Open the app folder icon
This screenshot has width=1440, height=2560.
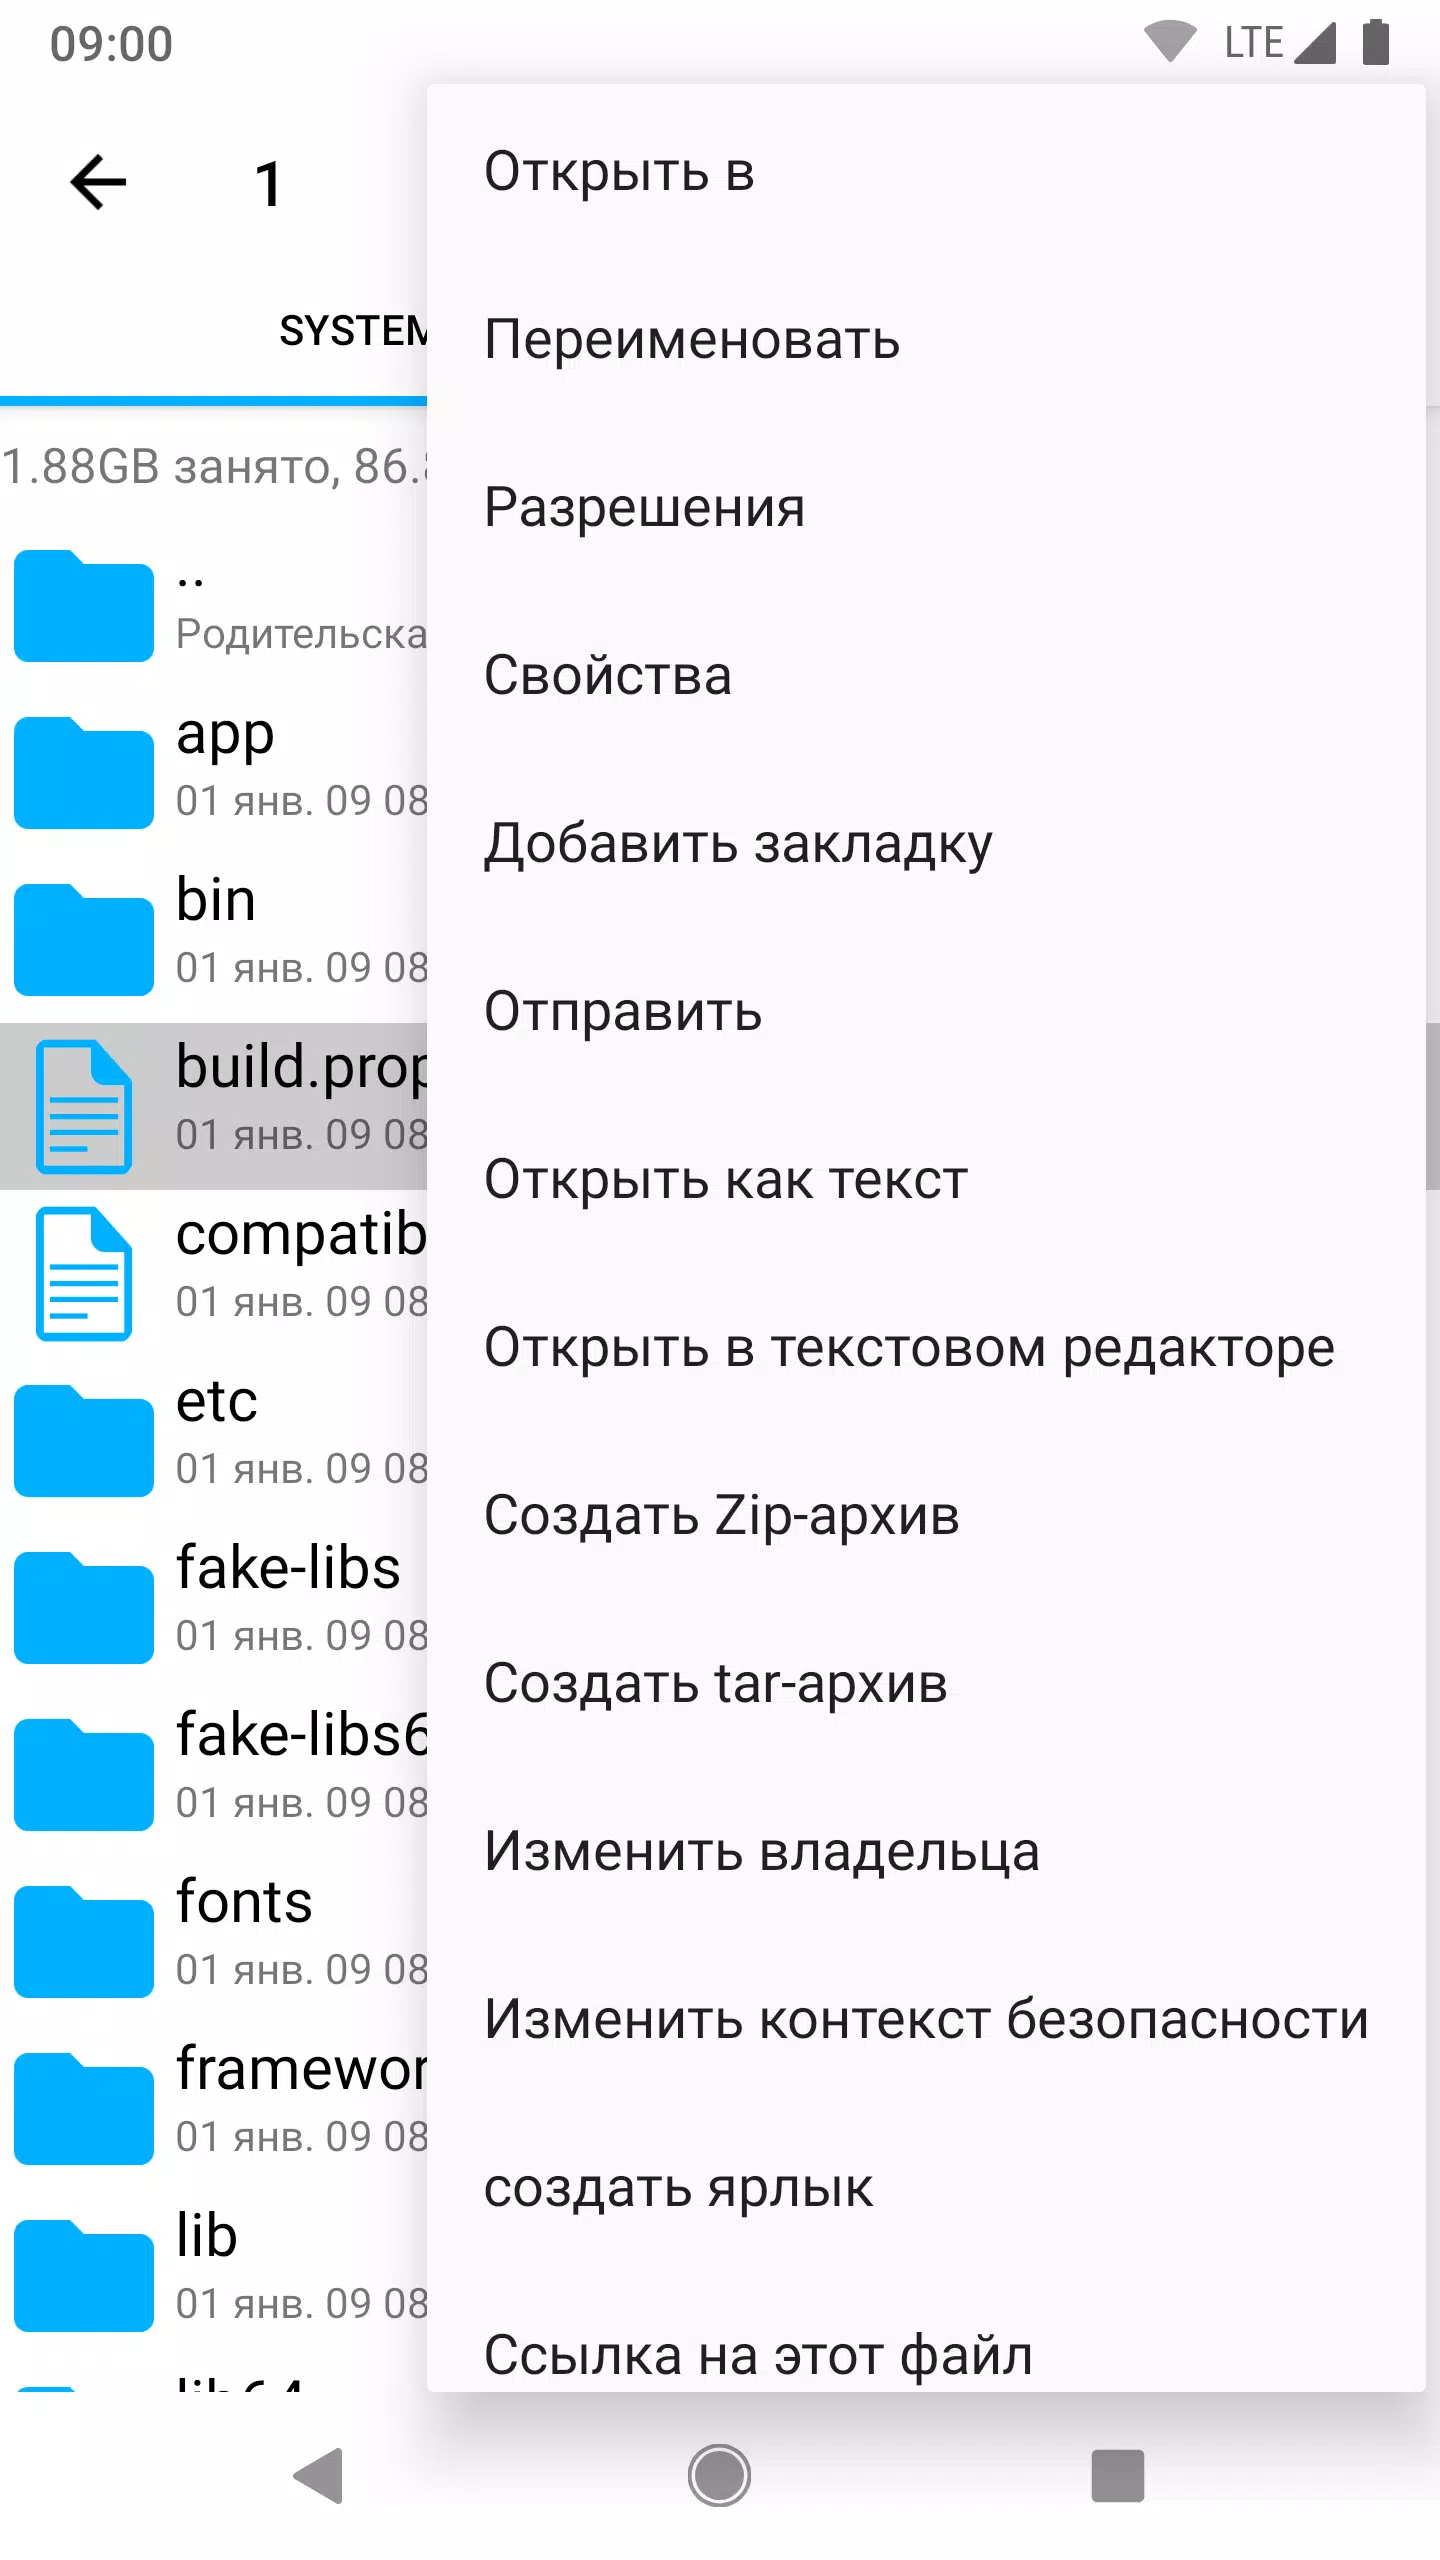coord(84,772)
